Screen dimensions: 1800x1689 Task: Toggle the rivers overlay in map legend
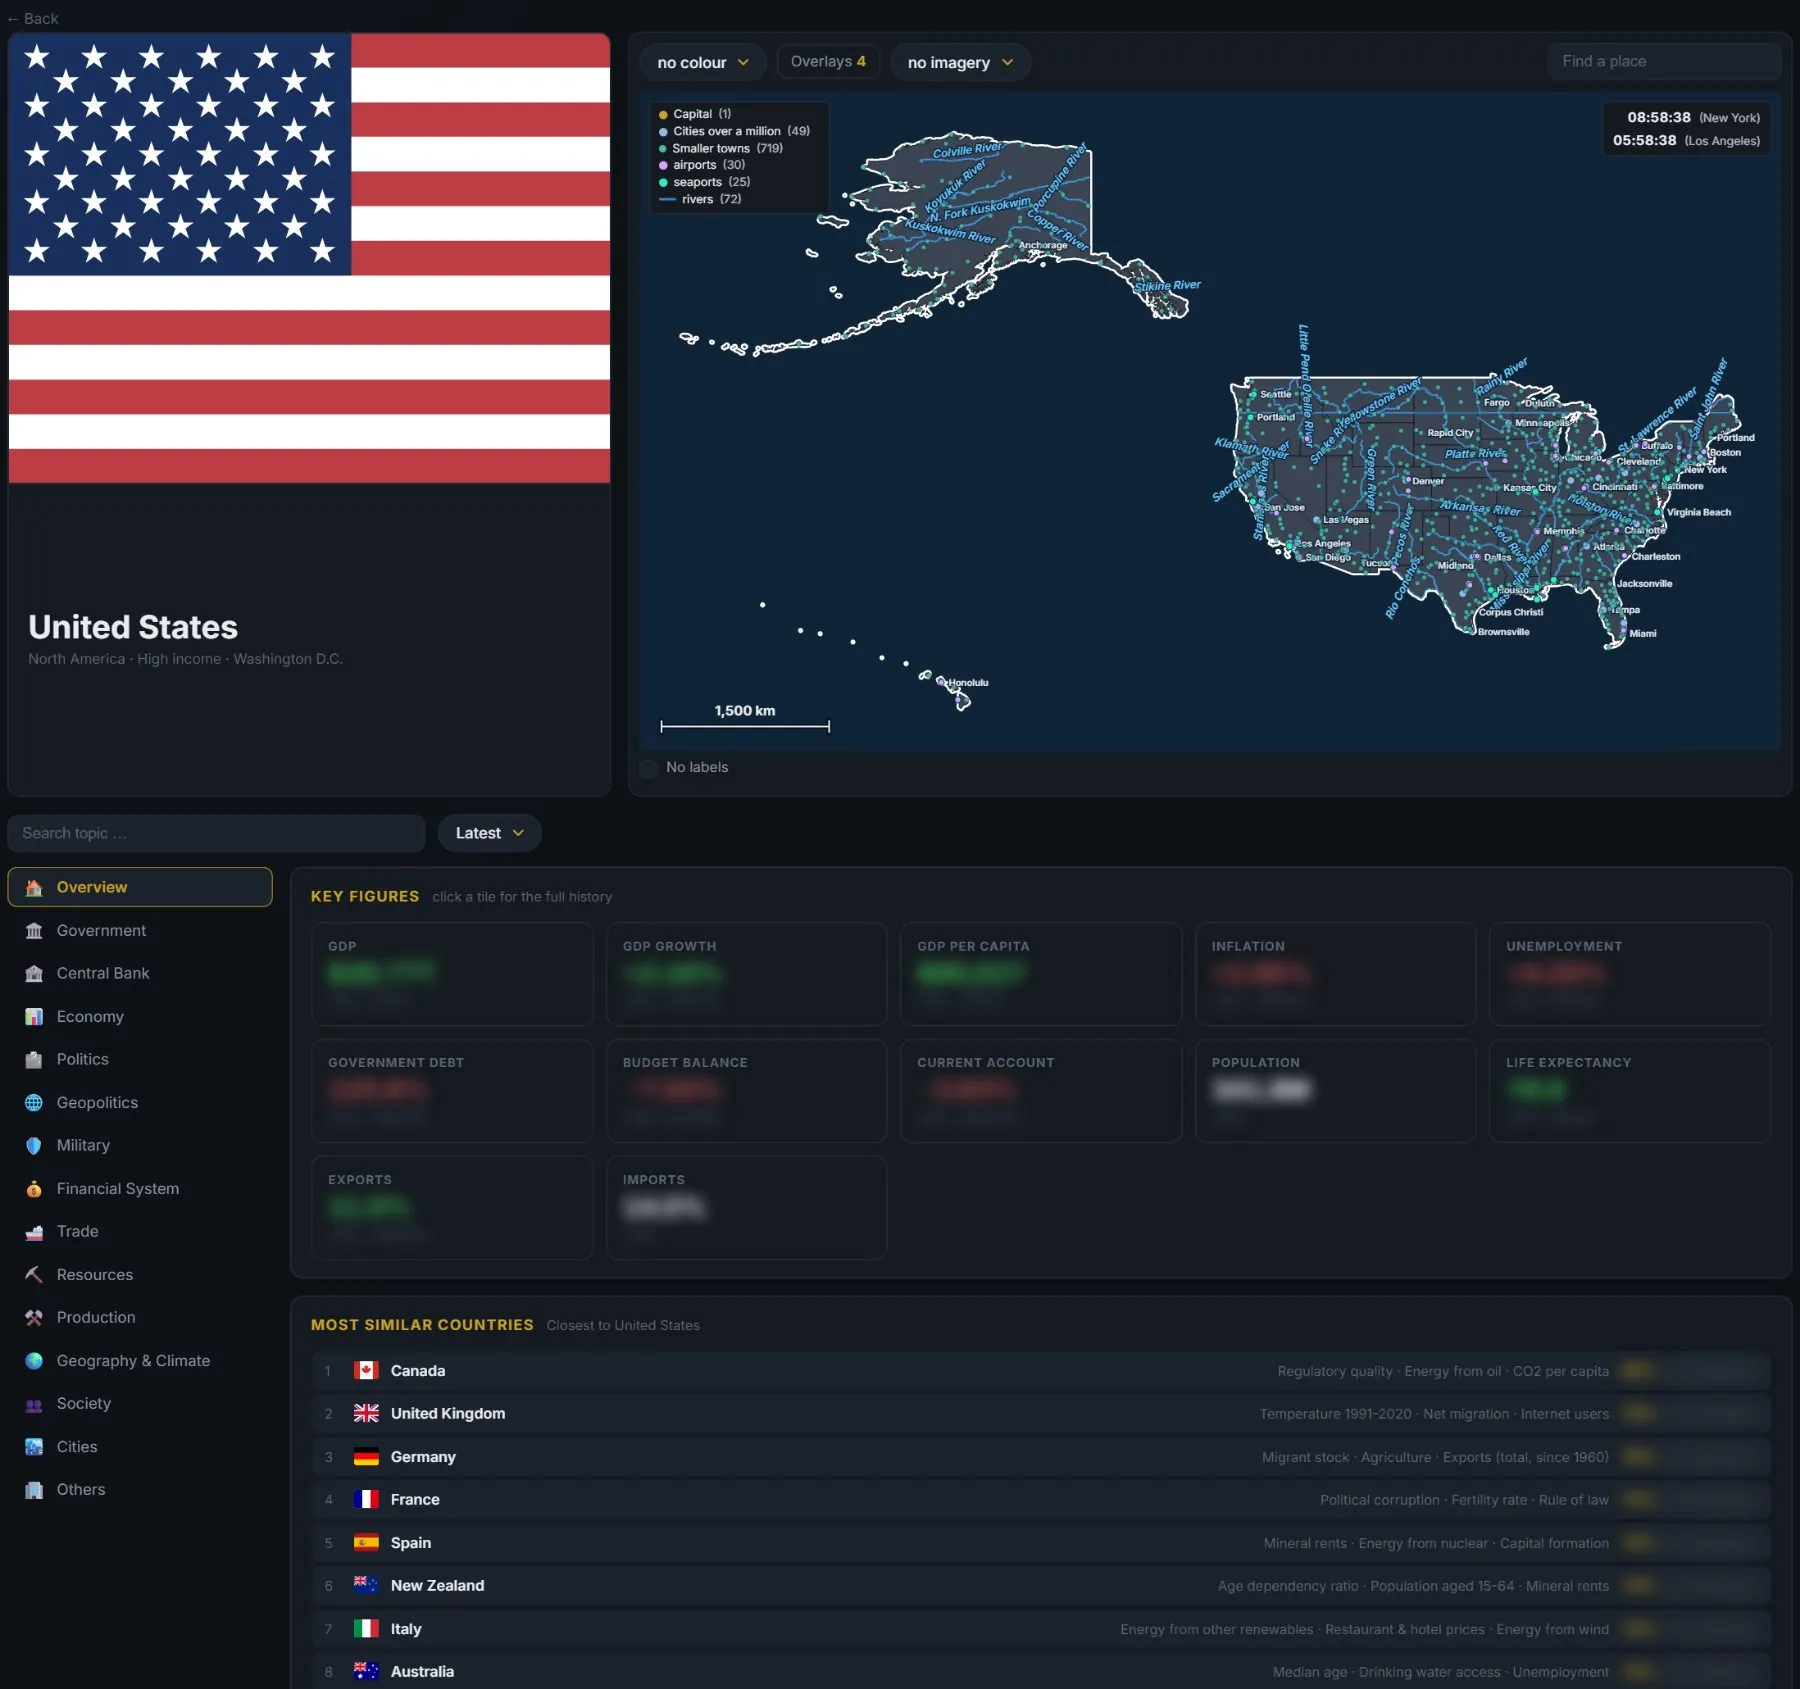(x=700, y=199)
